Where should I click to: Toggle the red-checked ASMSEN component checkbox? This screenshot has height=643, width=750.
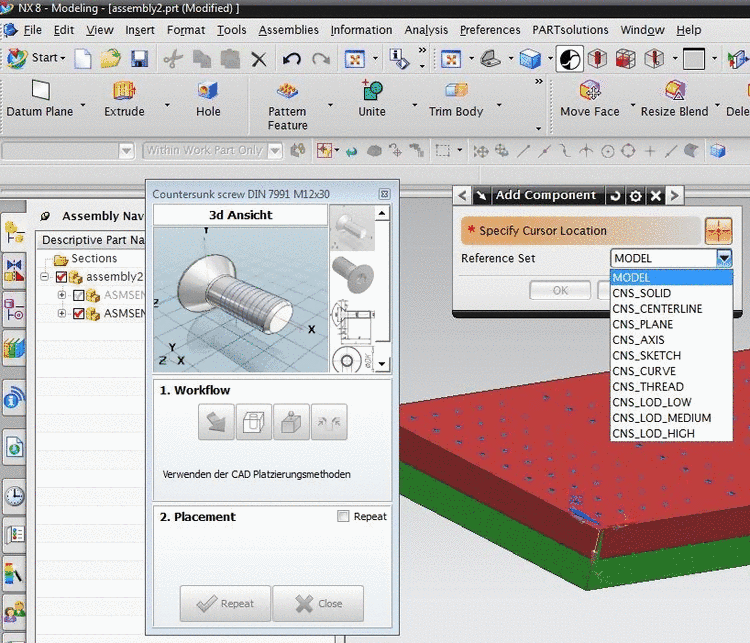tap(79, 314)
